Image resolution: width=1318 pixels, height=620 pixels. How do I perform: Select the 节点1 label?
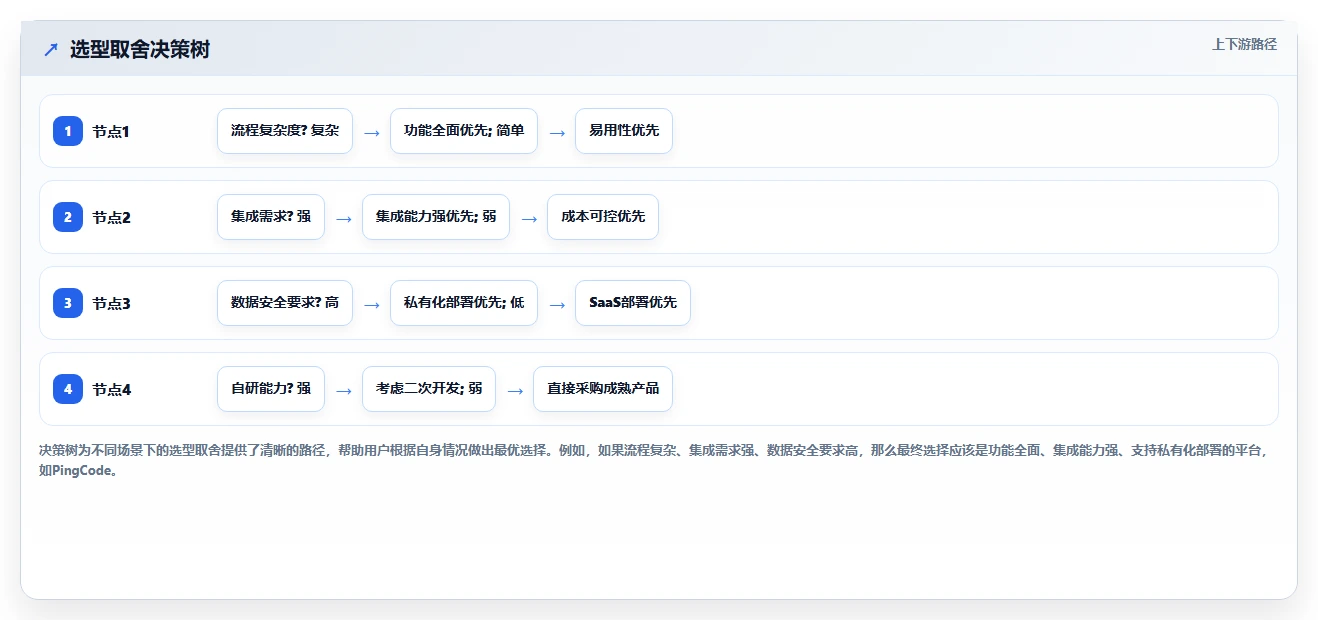coord(112,132)
